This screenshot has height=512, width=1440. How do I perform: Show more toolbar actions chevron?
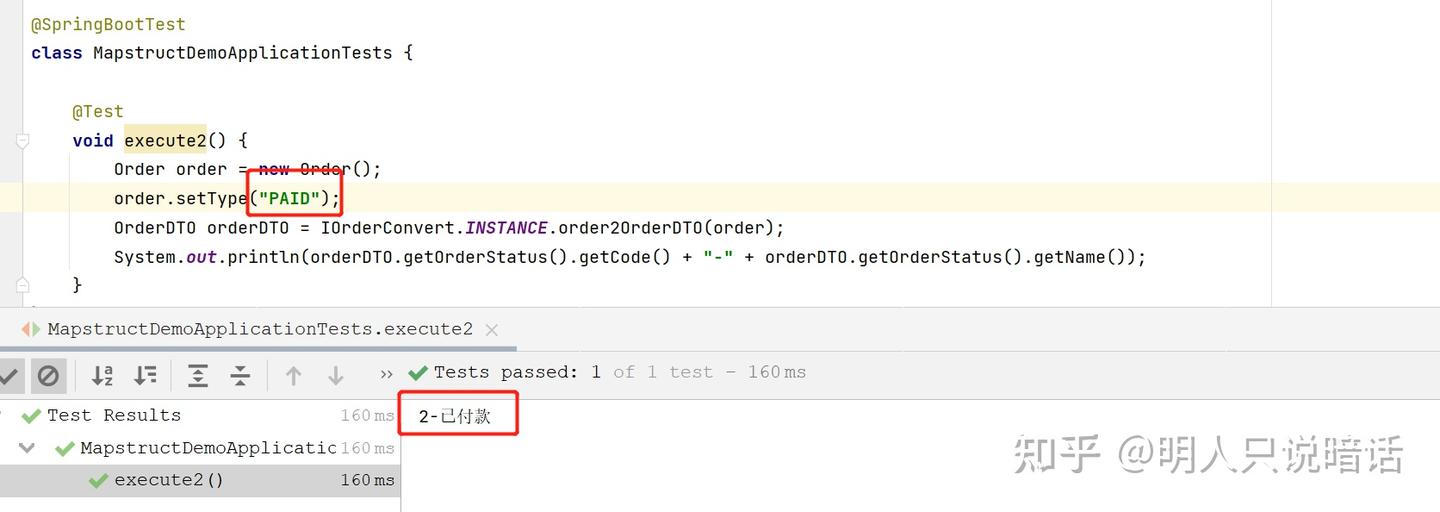387,374
